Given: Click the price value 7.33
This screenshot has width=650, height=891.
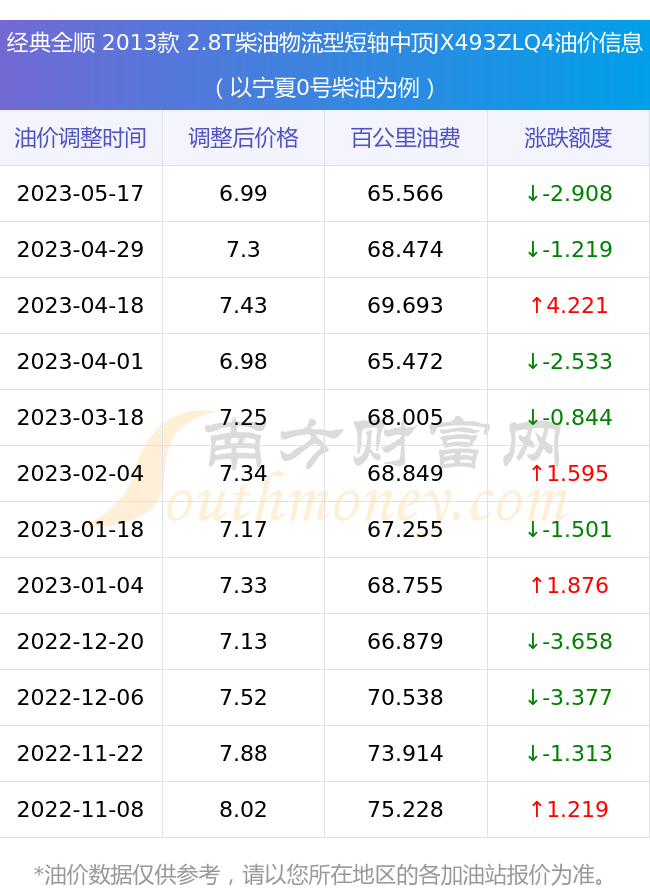Looking at the screenshot, I should coord(243,585).
